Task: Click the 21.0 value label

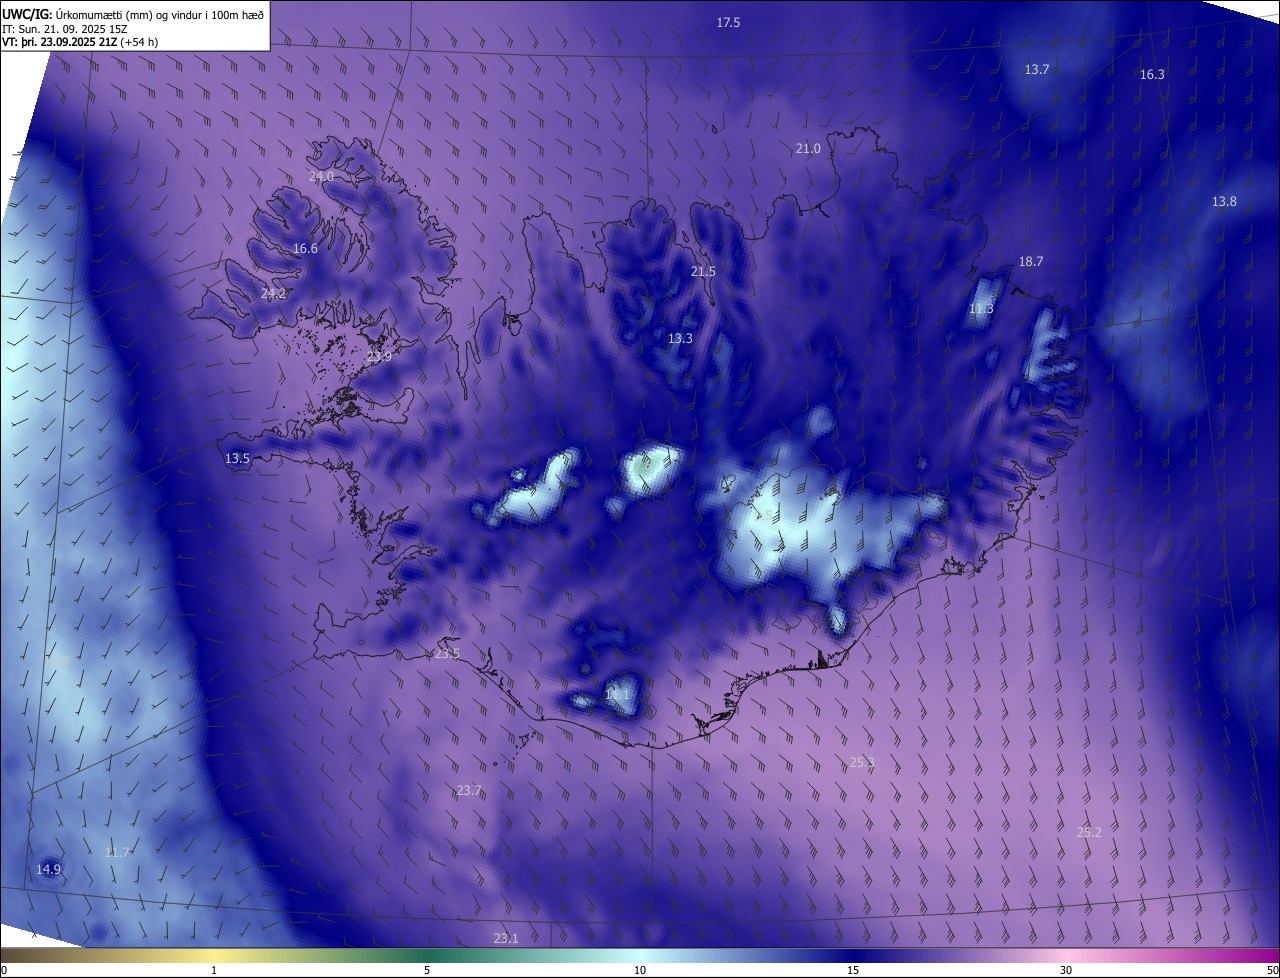Action: 808,148
